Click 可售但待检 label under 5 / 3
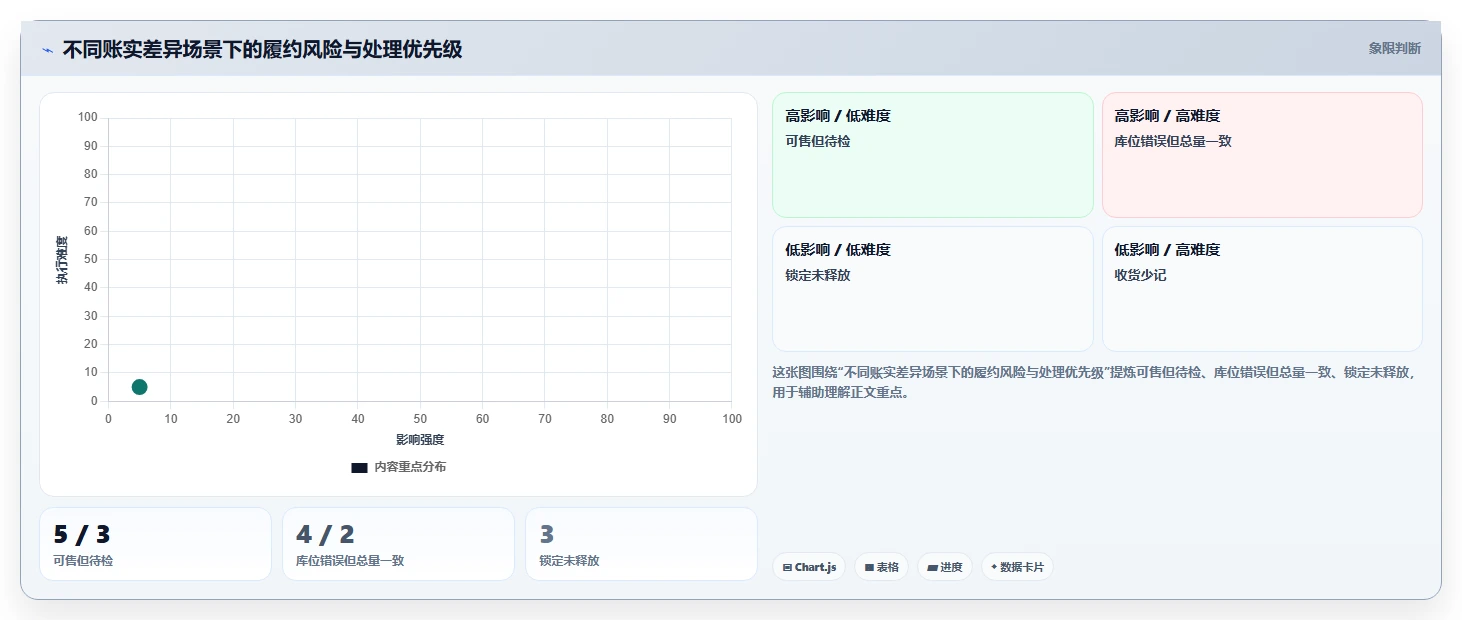 click(83, 561)
